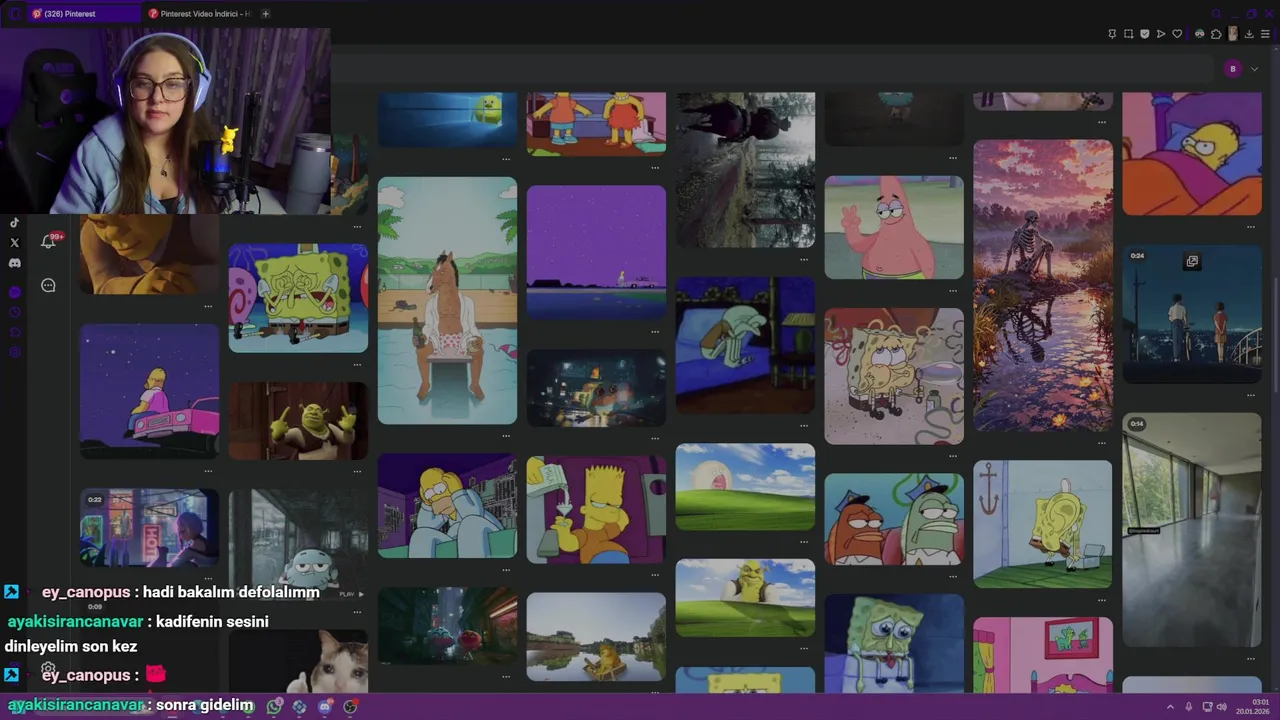The image size is (1280, 720).
Task: Open the skeleton by sunset lake pin
Action: (1043, 285)
